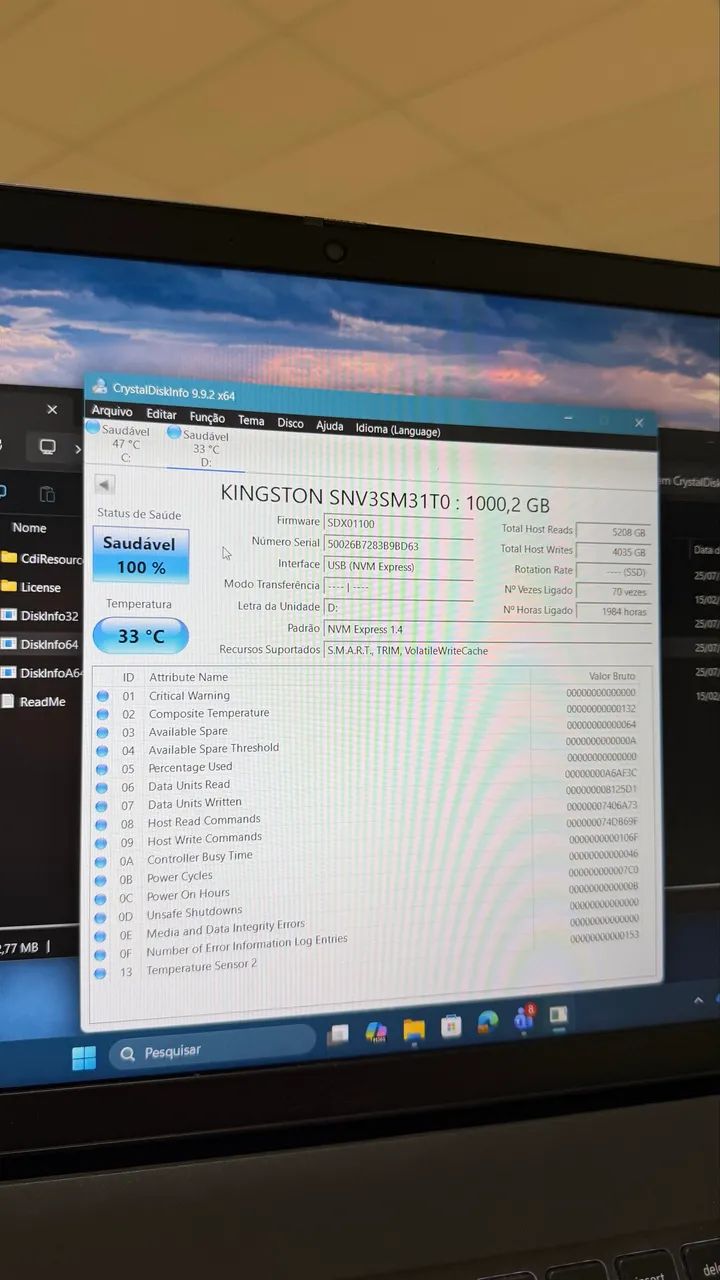
Task: Click the Nº Horas Ligado value 1984 horas
Action: [613, 611]
